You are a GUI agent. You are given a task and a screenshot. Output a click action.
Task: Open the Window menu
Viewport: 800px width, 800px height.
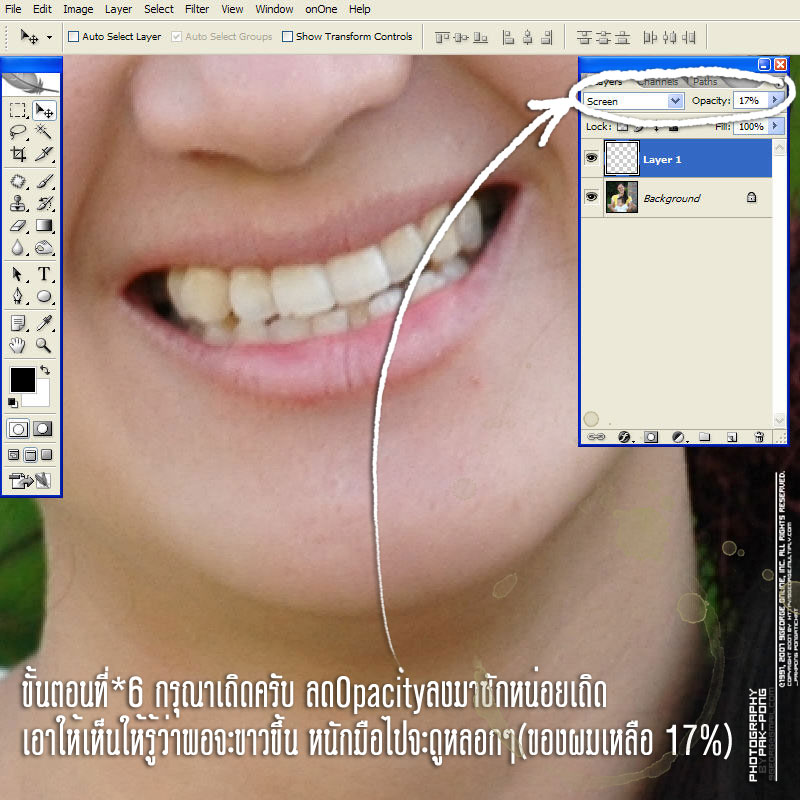[x=274, y=9]
